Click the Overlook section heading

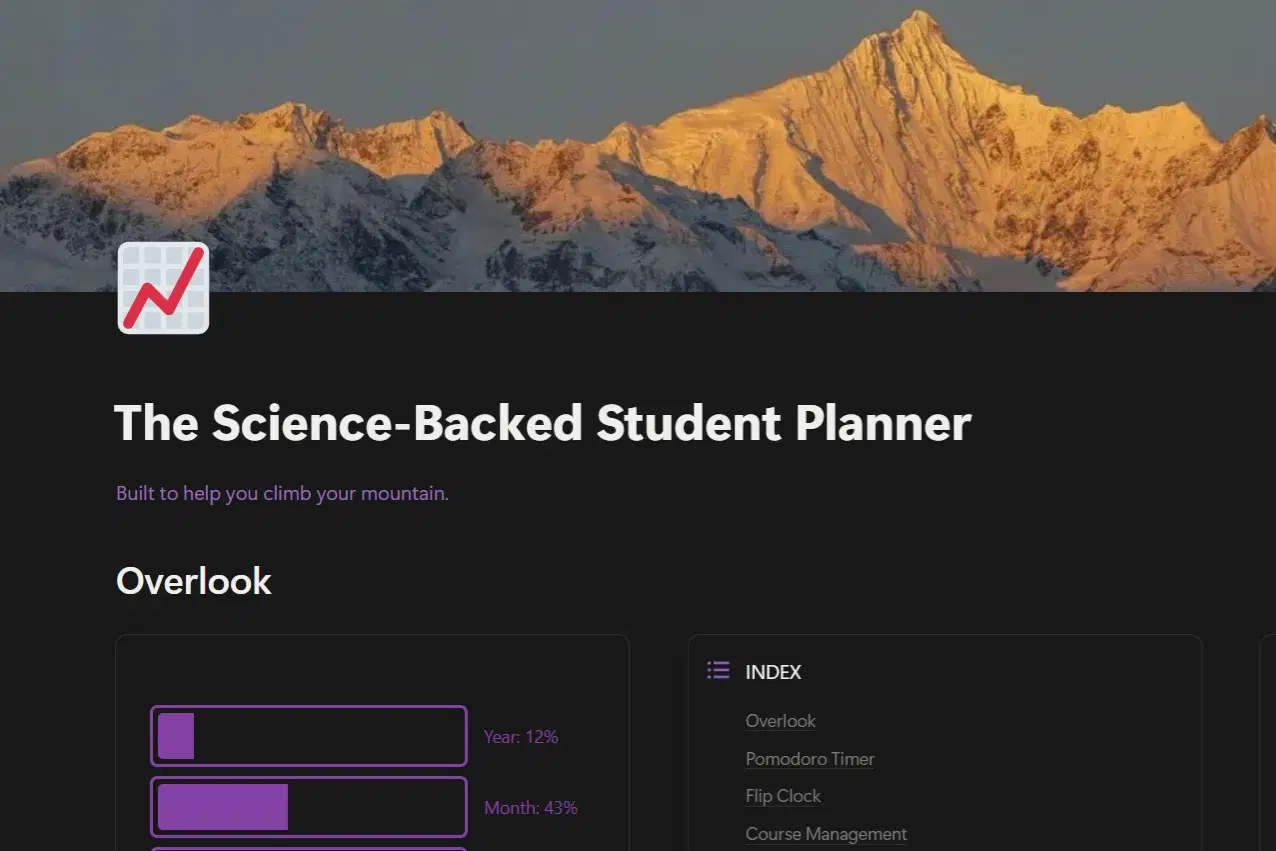(x=193, y=580)
